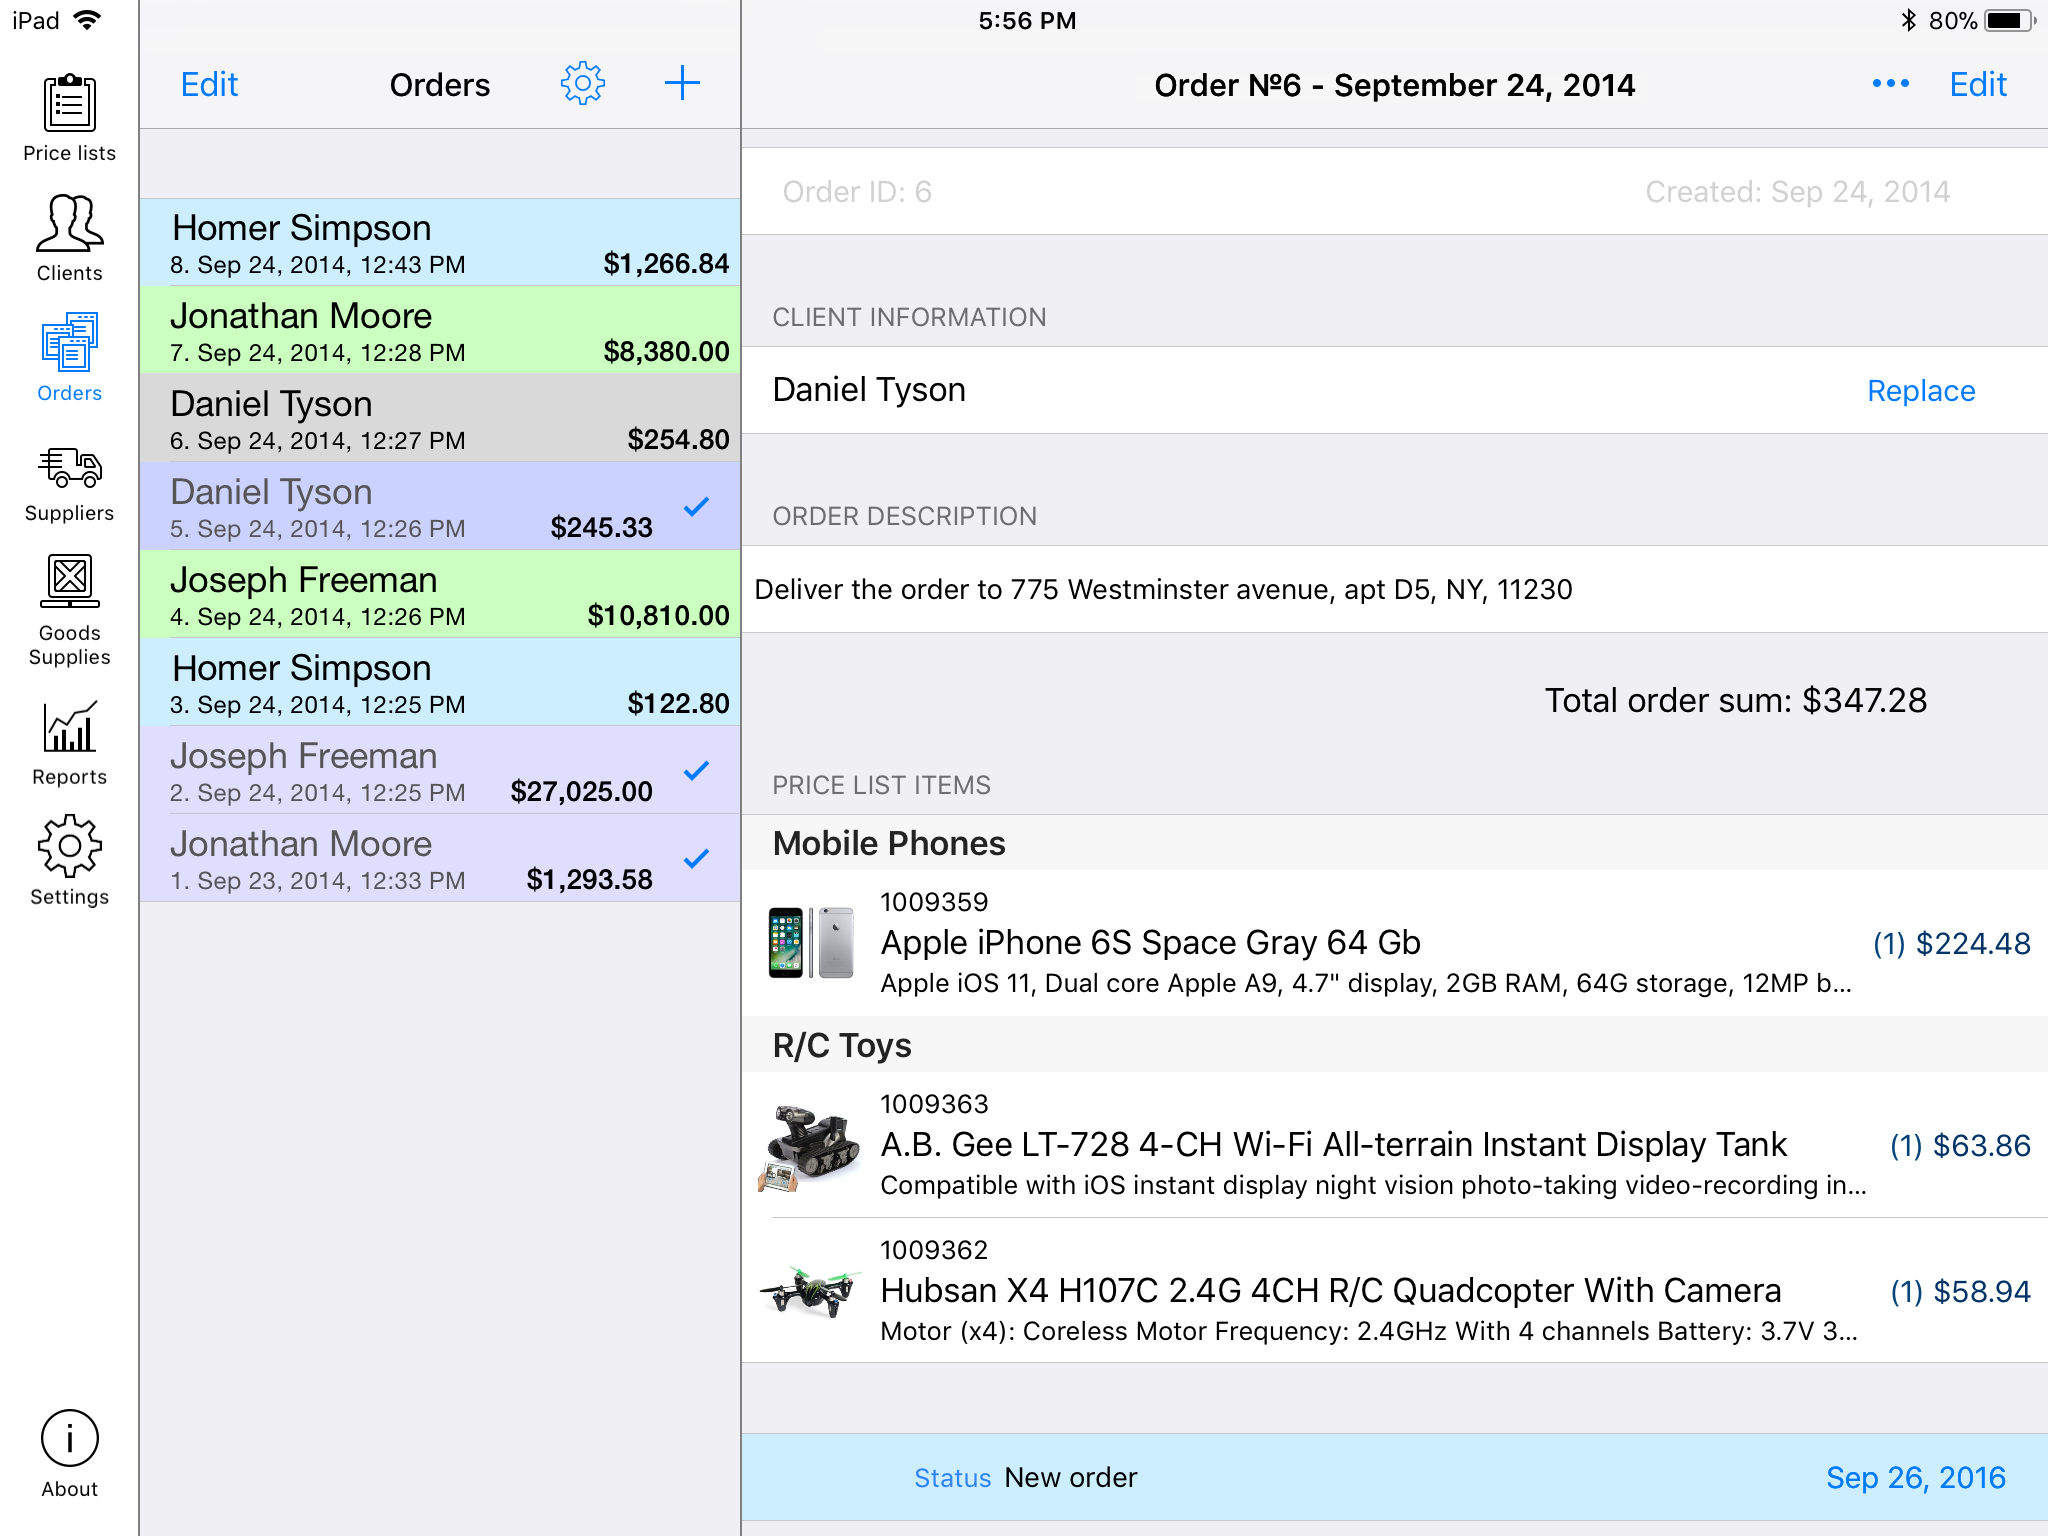Viewport: 2048px width, 1536px height.
Task: Check the Wi-Fi status icon
Action: 88,20
